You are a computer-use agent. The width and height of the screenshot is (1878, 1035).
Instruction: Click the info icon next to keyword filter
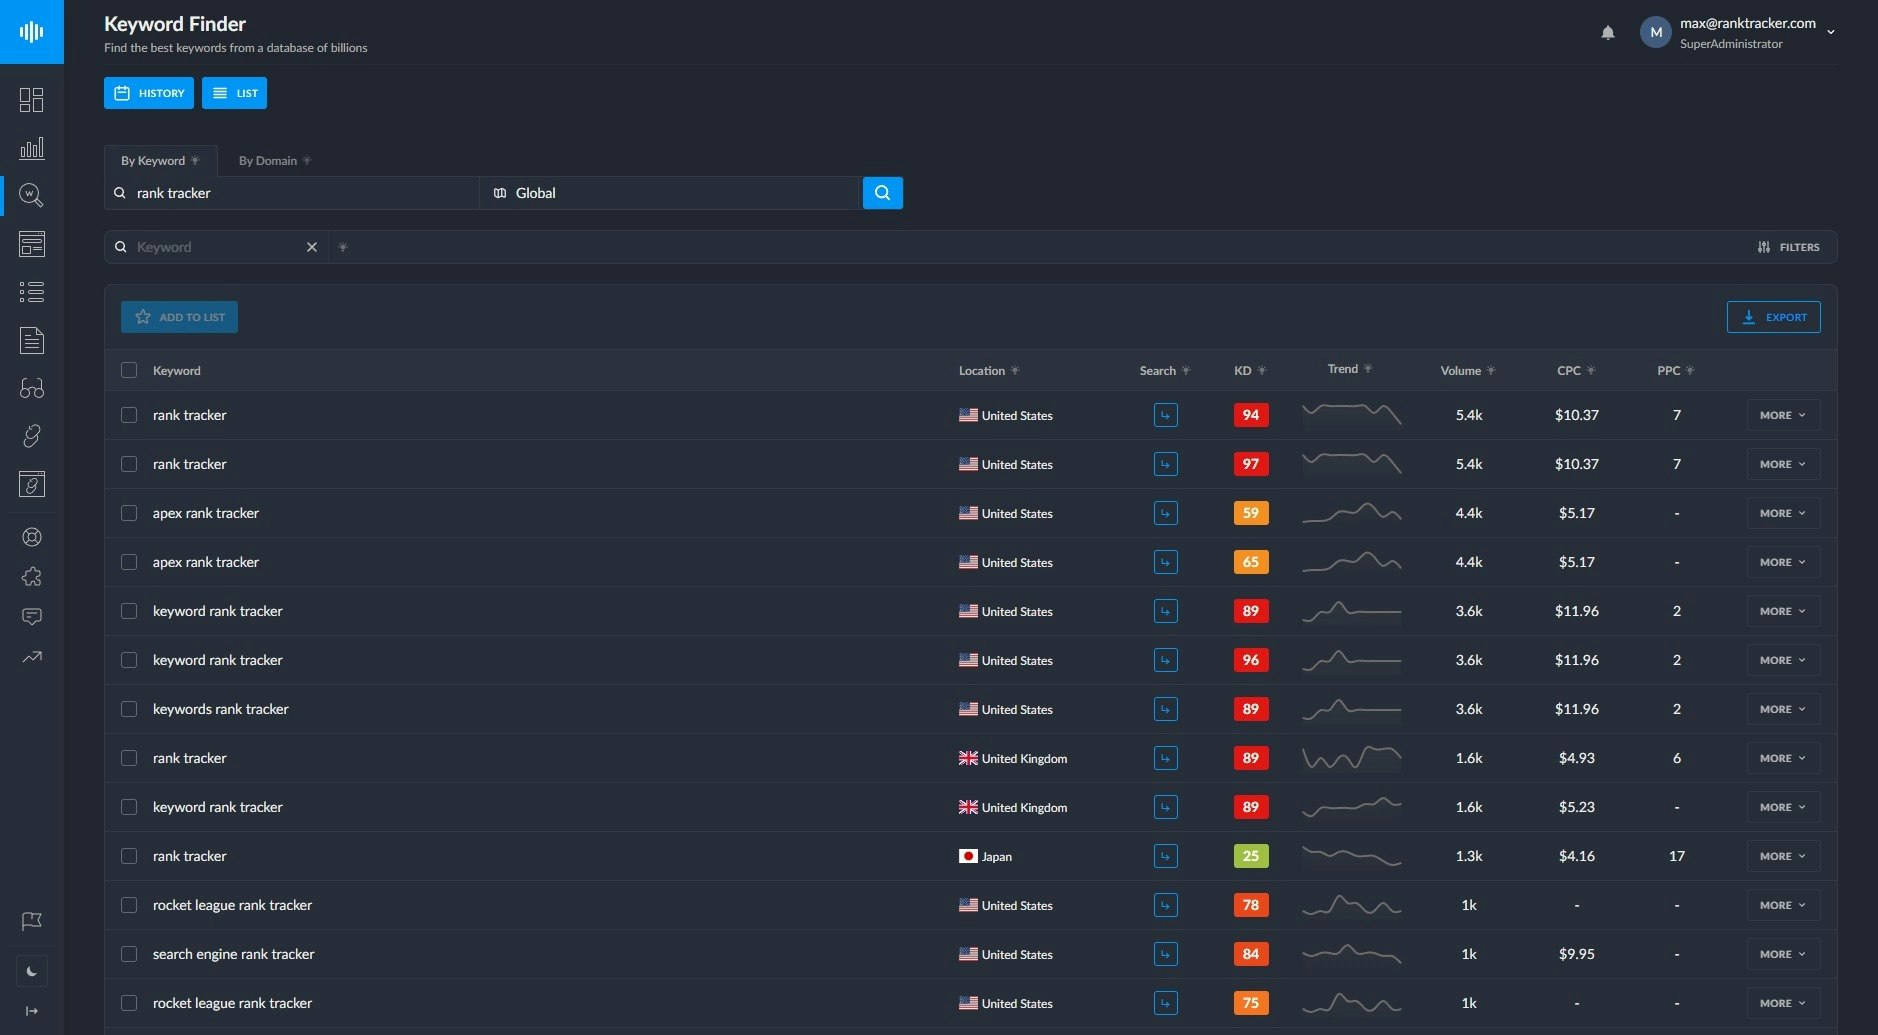coord(343,247)
